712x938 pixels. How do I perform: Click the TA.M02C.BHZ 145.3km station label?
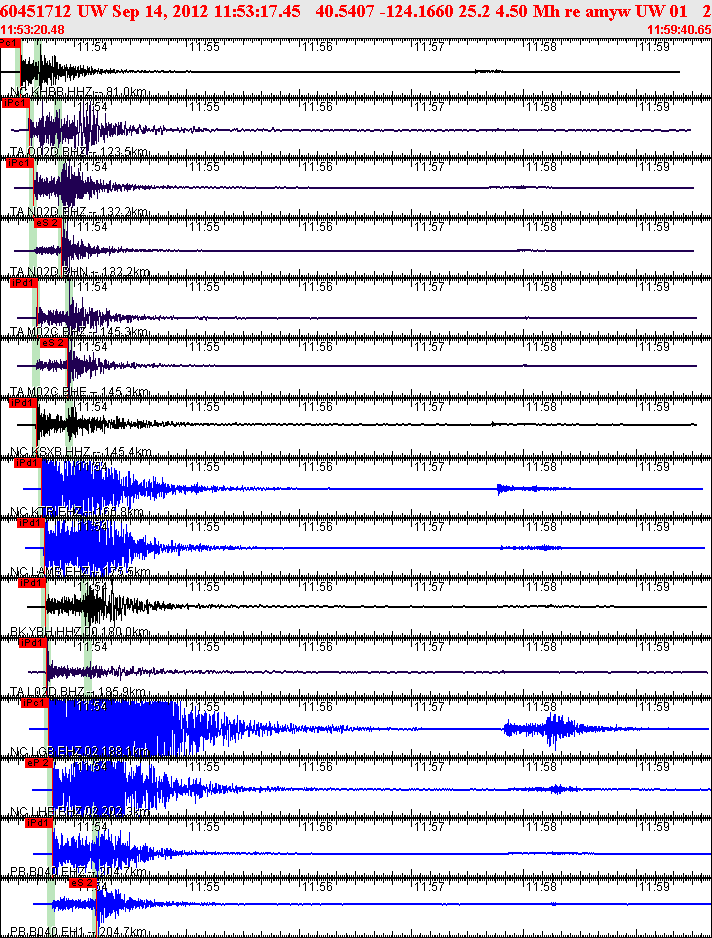80,331
